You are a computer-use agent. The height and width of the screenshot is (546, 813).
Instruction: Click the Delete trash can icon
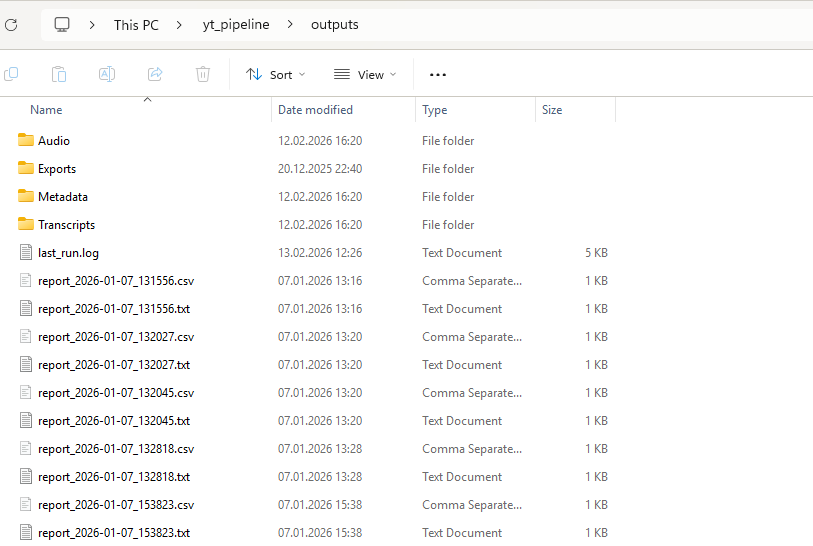click(203, 74)
